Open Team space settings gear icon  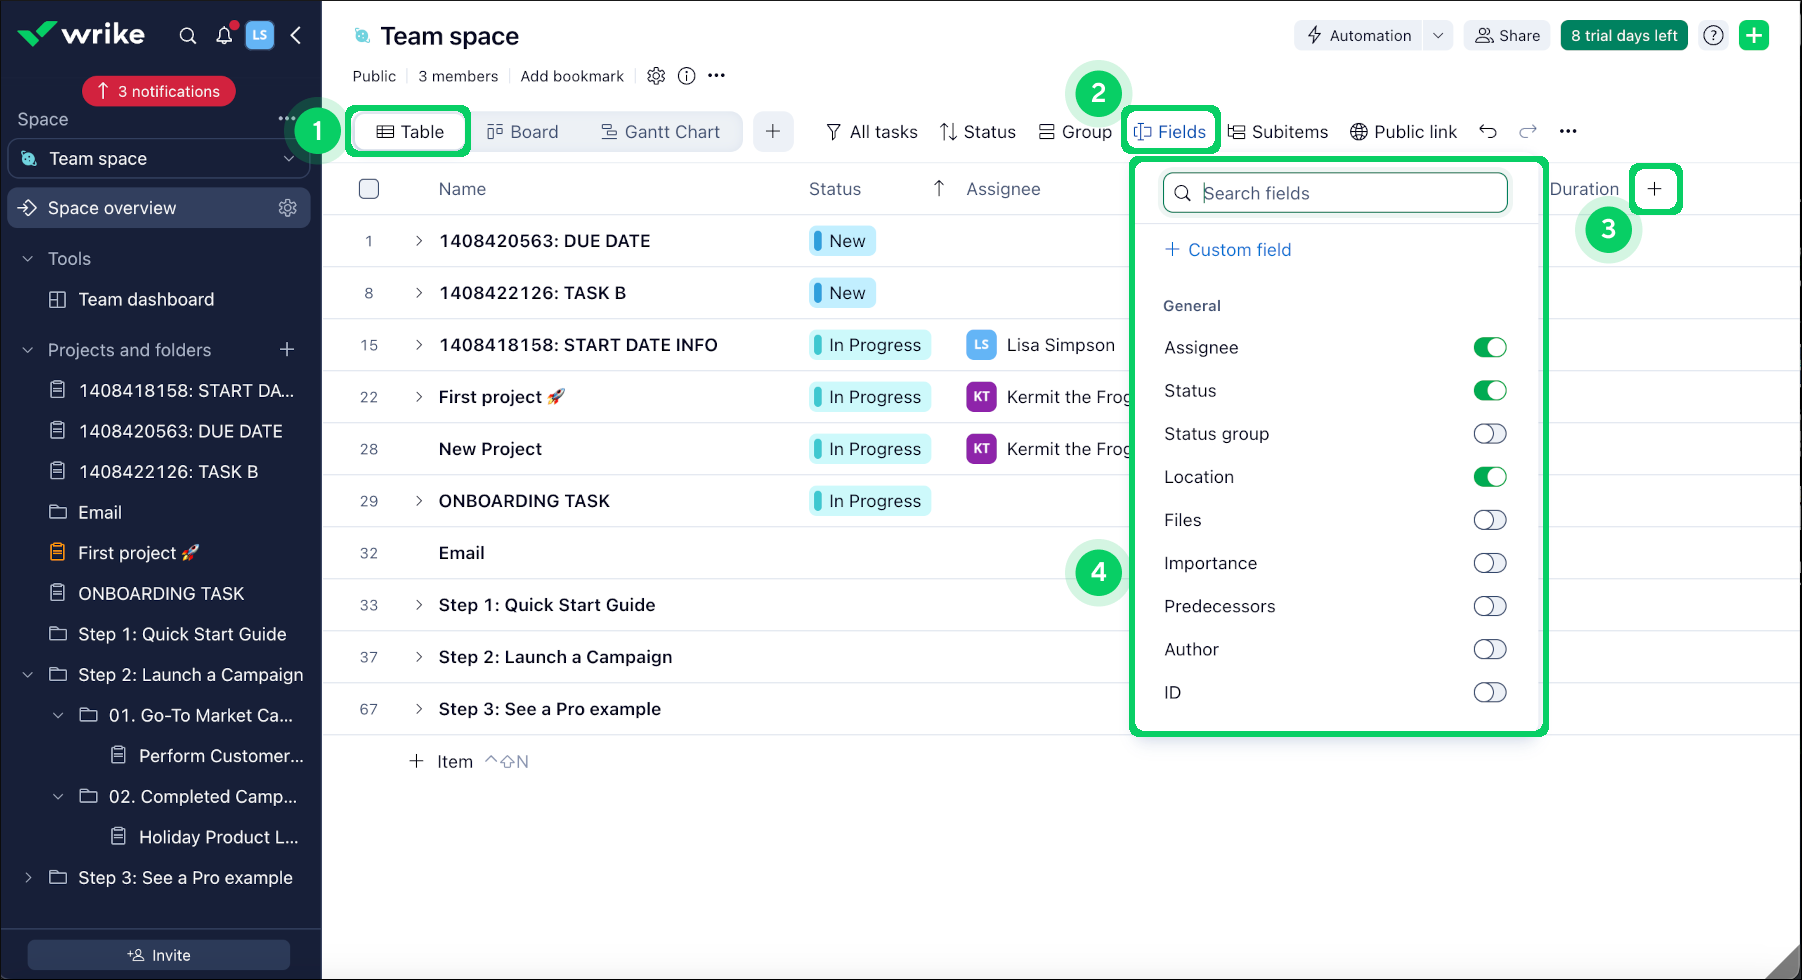[656, 76]
